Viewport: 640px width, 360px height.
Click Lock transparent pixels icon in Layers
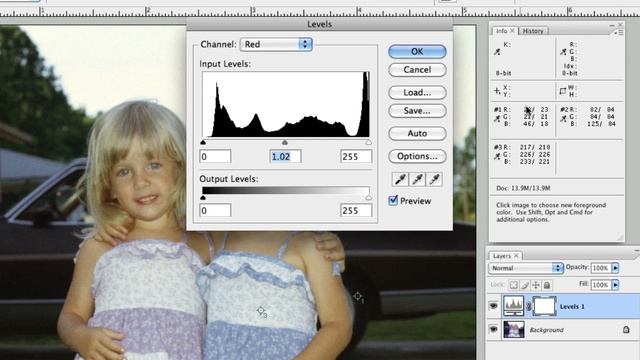point(513,285)
